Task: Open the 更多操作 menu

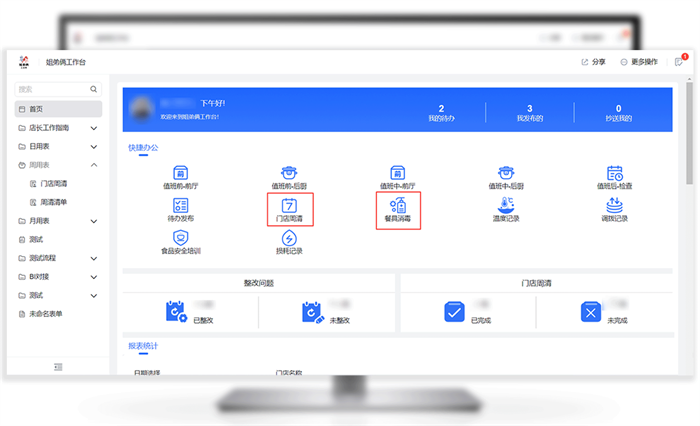Action: tap(639, 62)
